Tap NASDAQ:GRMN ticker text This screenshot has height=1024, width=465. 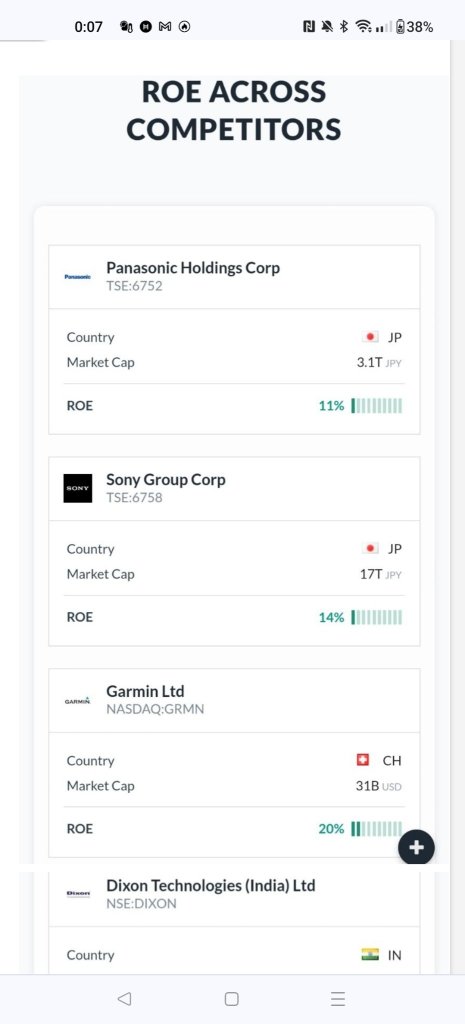[x=155, y=709]
